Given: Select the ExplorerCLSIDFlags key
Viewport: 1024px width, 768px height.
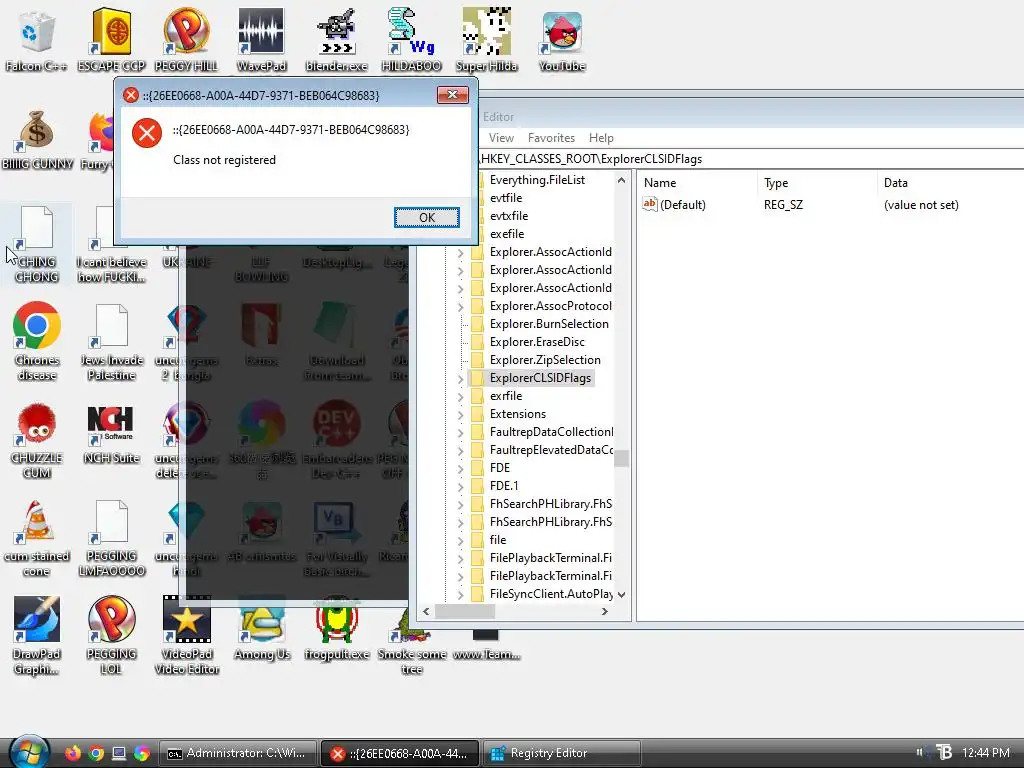Looking at the screenshot, I should click(x=540, y=377).
